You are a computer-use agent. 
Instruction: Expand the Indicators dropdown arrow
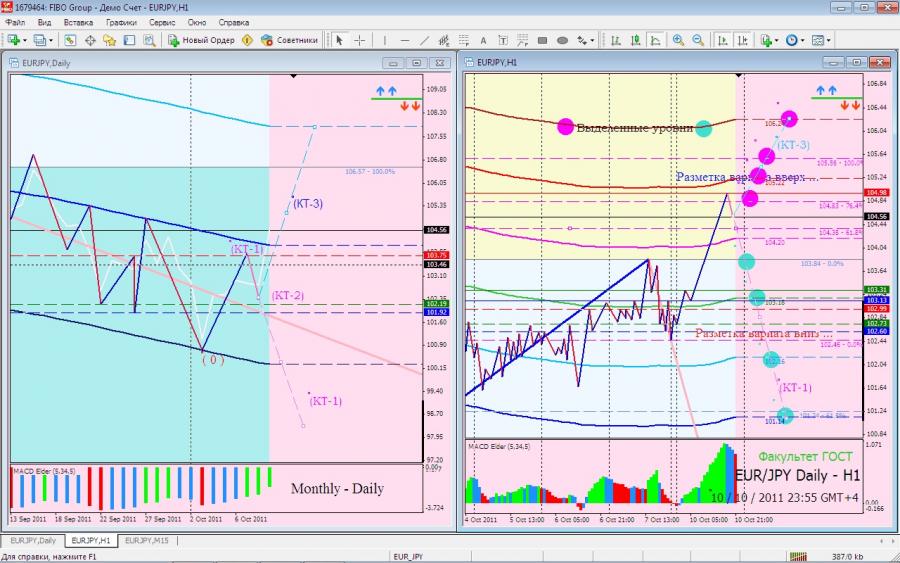click(x=777, y=41)
